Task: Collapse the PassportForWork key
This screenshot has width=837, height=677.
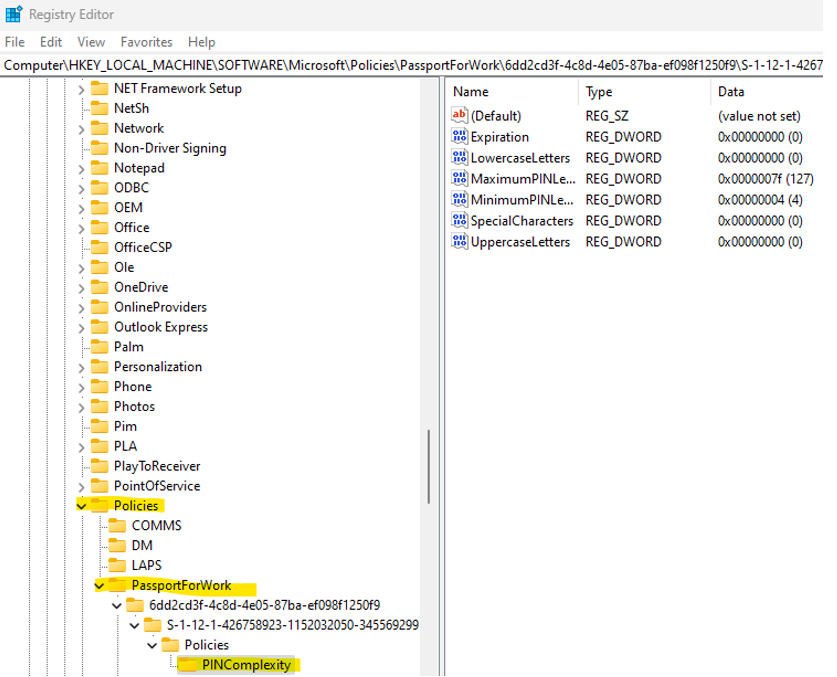Action: 99,586
